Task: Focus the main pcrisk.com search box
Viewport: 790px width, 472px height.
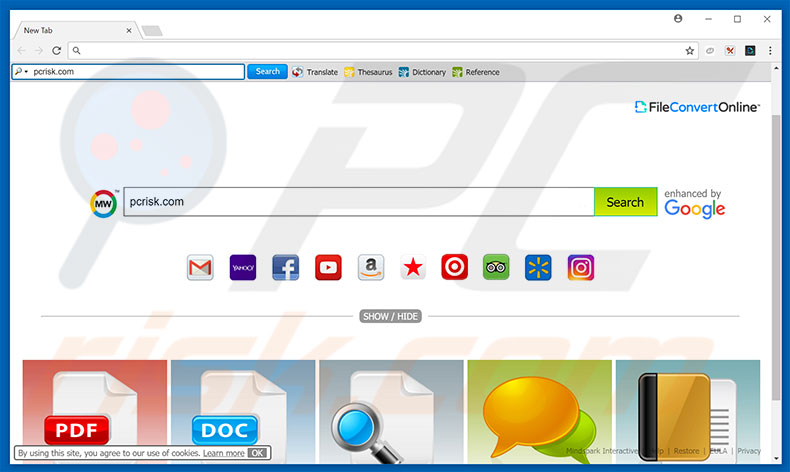Action: (359, 202)
